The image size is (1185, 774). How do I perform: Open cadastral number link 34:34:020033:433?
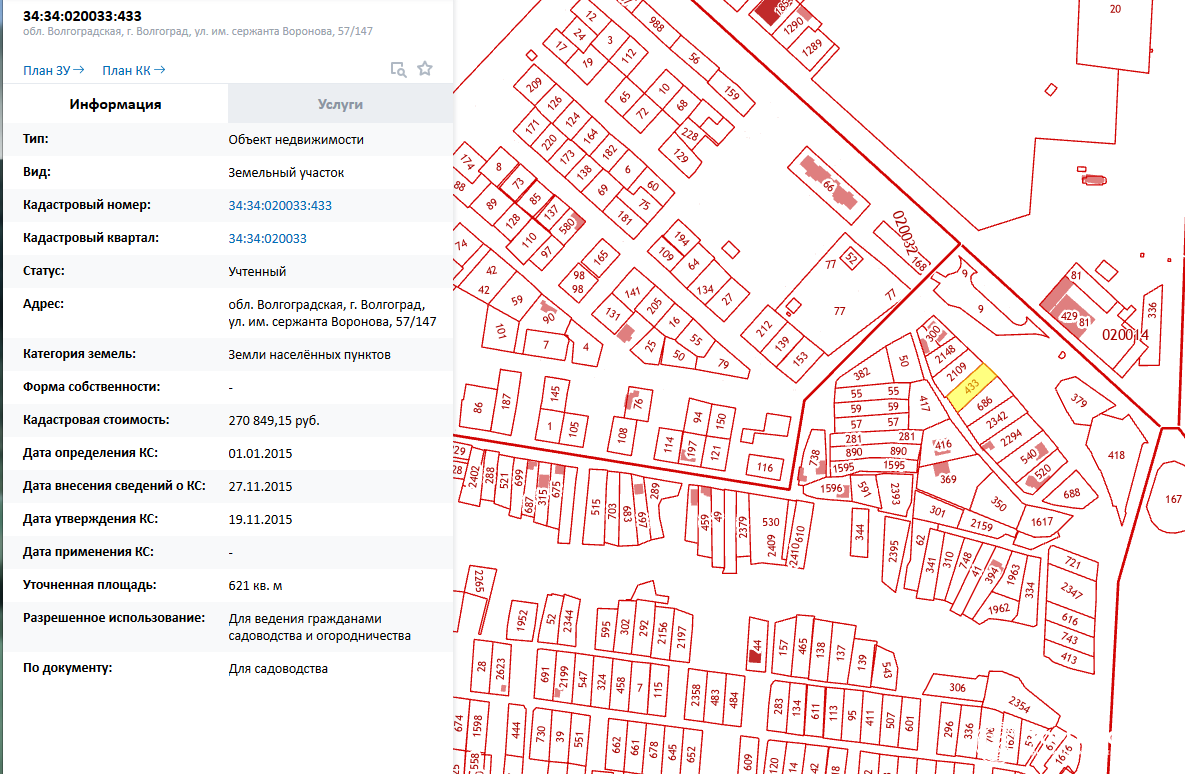280,205
